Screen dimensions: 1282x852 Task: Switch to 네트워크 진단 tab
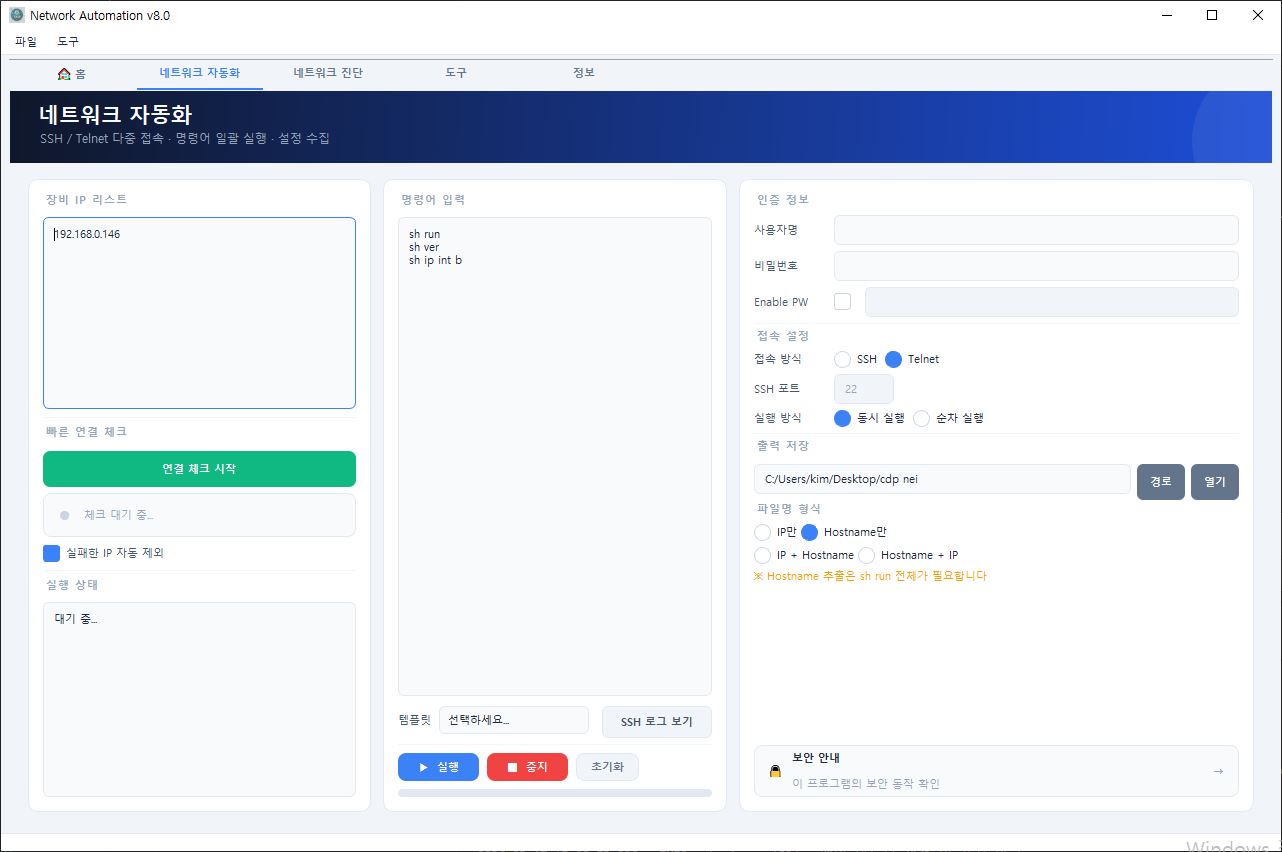(x=328, y=73)
